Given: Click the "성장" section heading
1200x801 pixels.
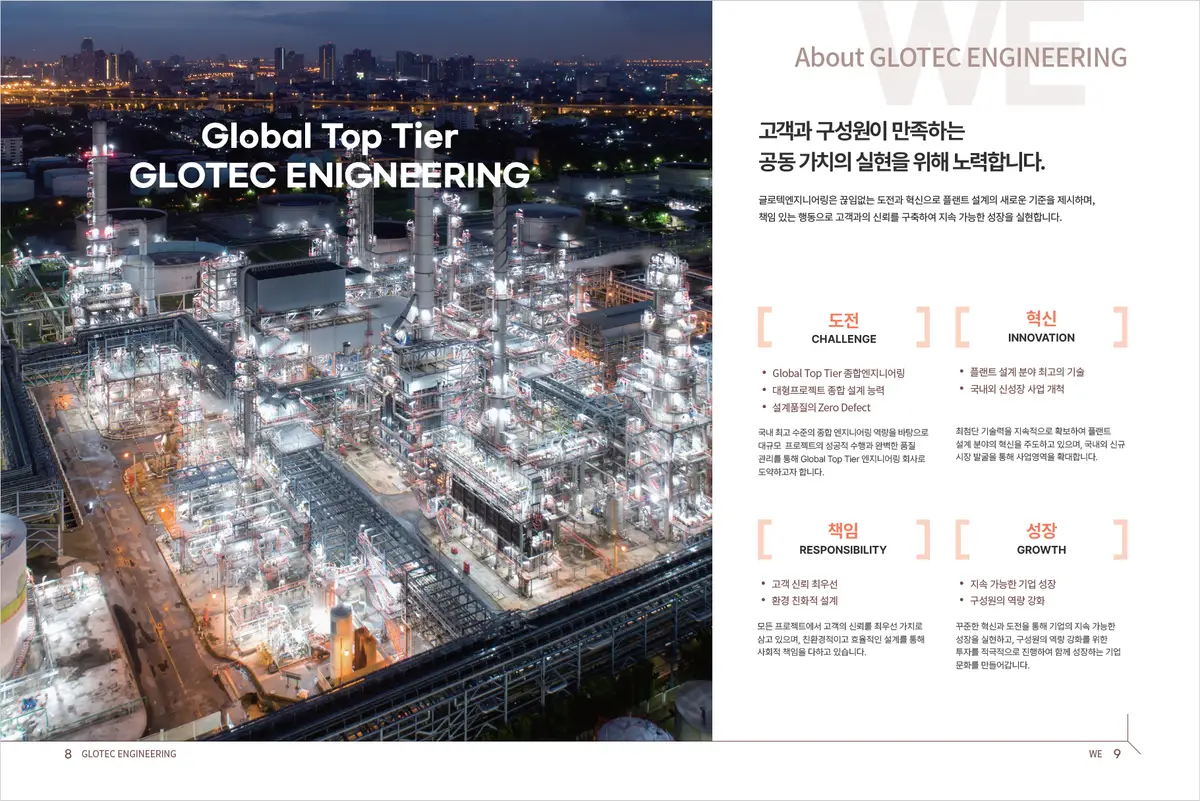Looking at the screenshot, I should [x=1041, y=531].
